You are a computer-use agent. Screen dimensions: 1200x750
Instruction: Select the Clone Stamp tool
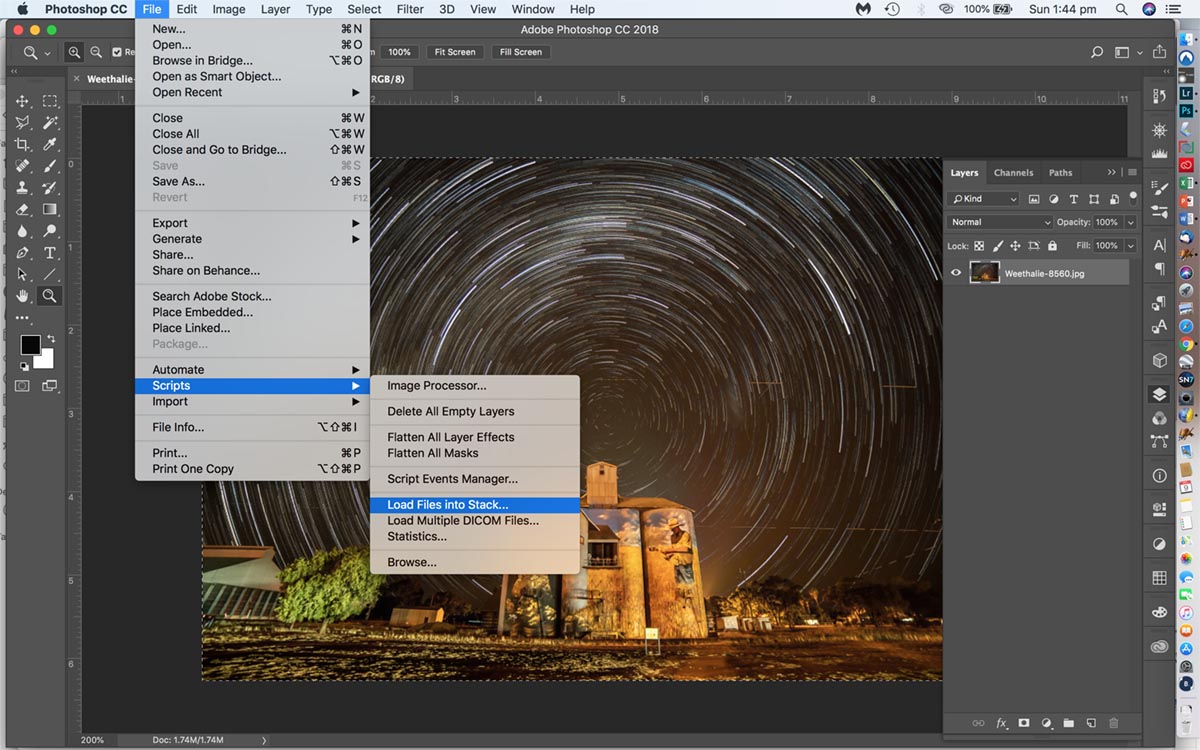tap(22, 188)
